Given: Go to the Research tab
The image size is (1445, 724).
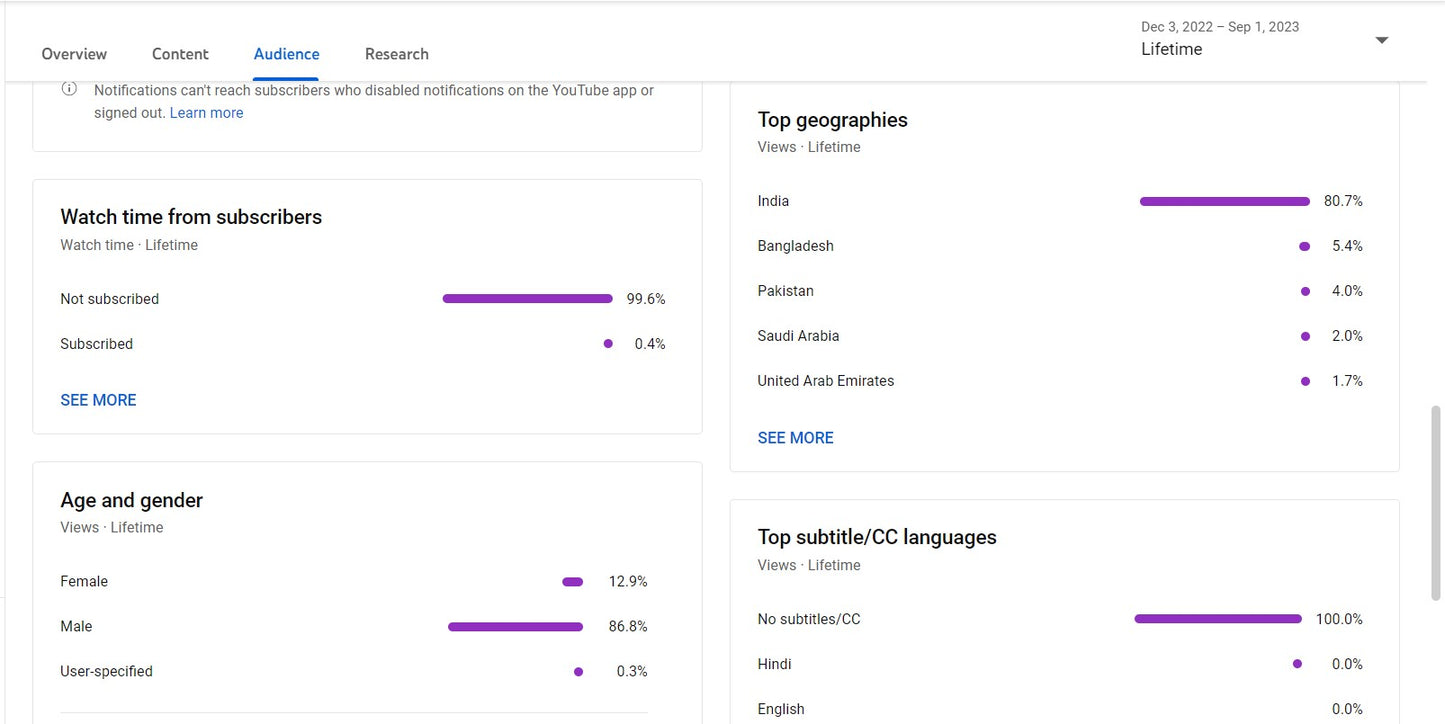Looking at the screenshot, I should coord(396,54).
